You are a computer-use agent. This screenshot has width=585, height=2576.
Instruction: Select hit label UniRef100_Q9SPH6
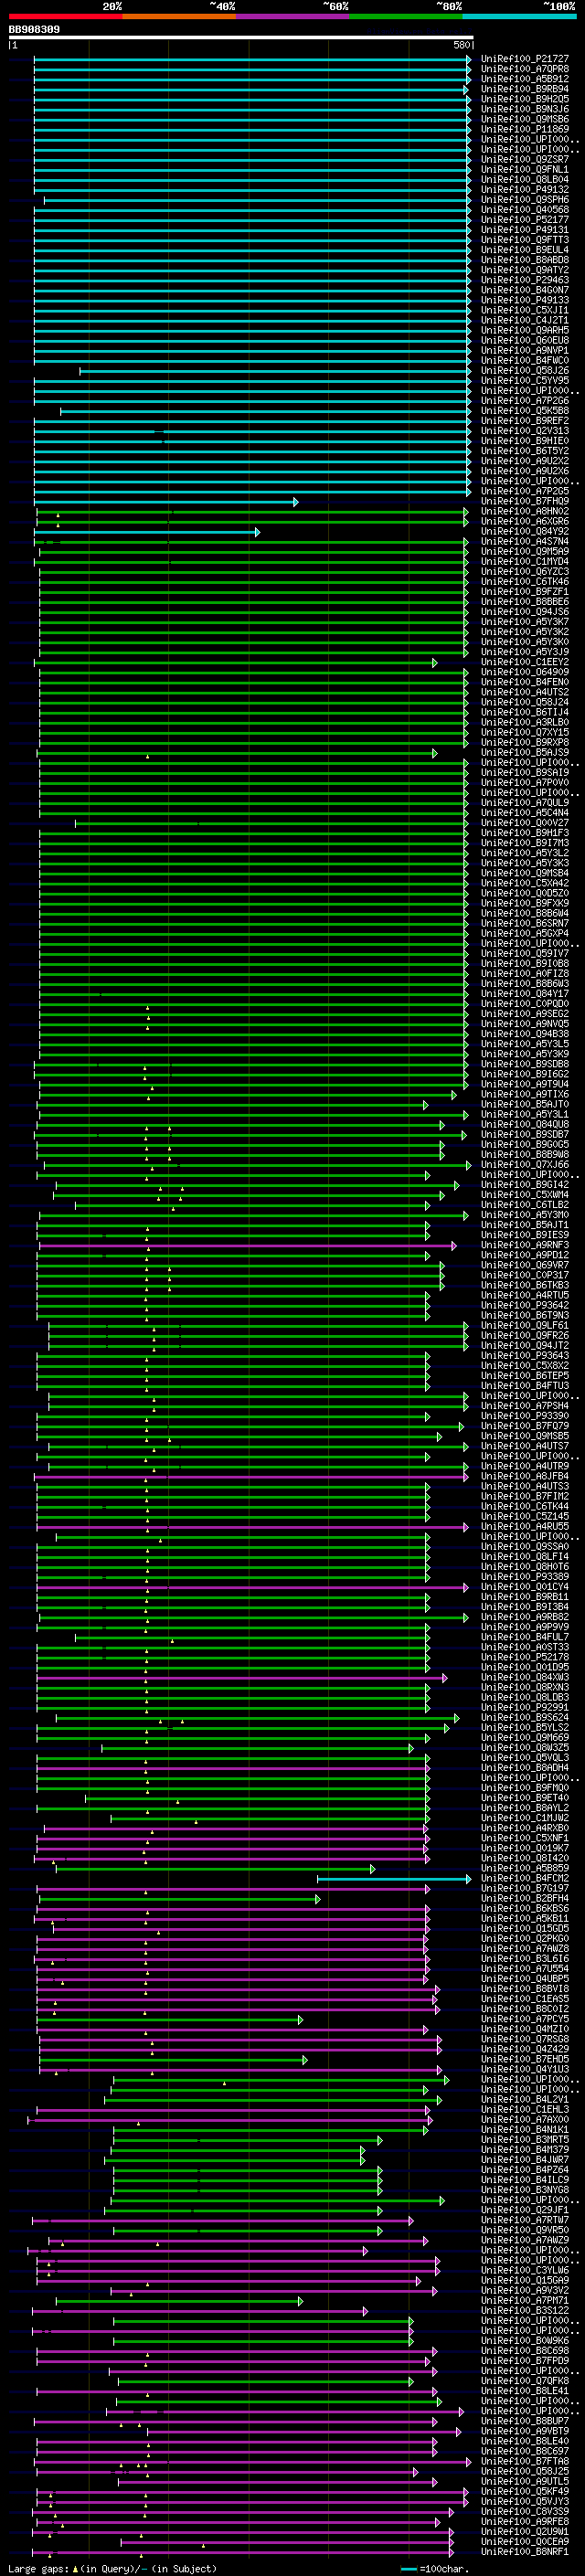pyautogui.click(x=525, y=200)
